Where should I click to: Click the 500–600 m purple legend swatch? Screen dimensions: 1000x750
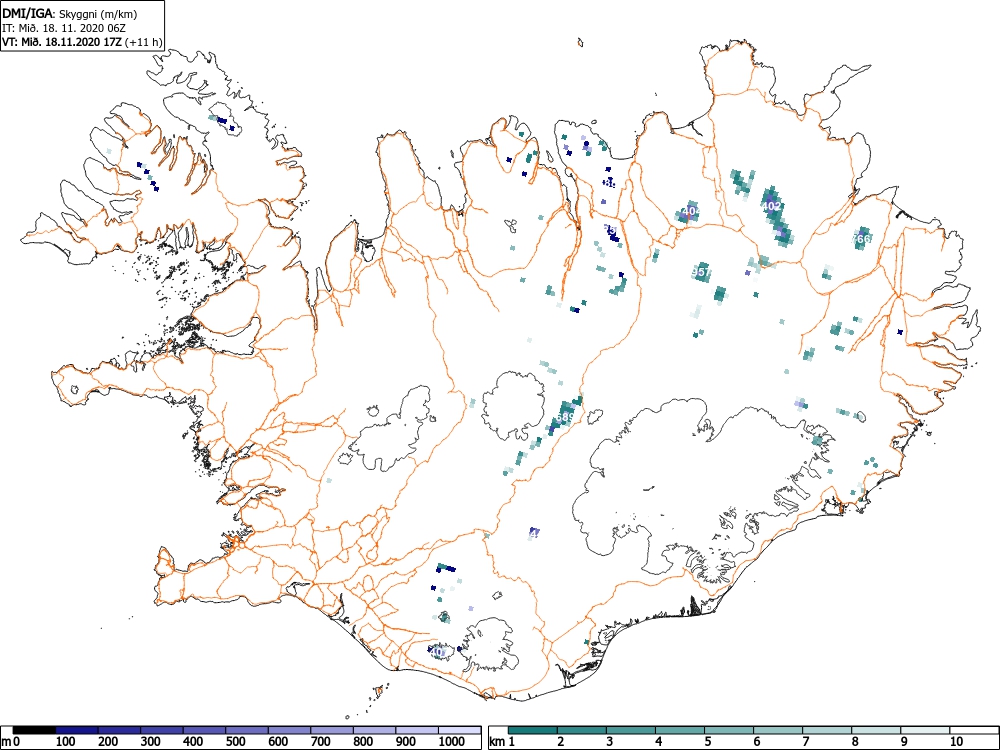pos(247,730)
